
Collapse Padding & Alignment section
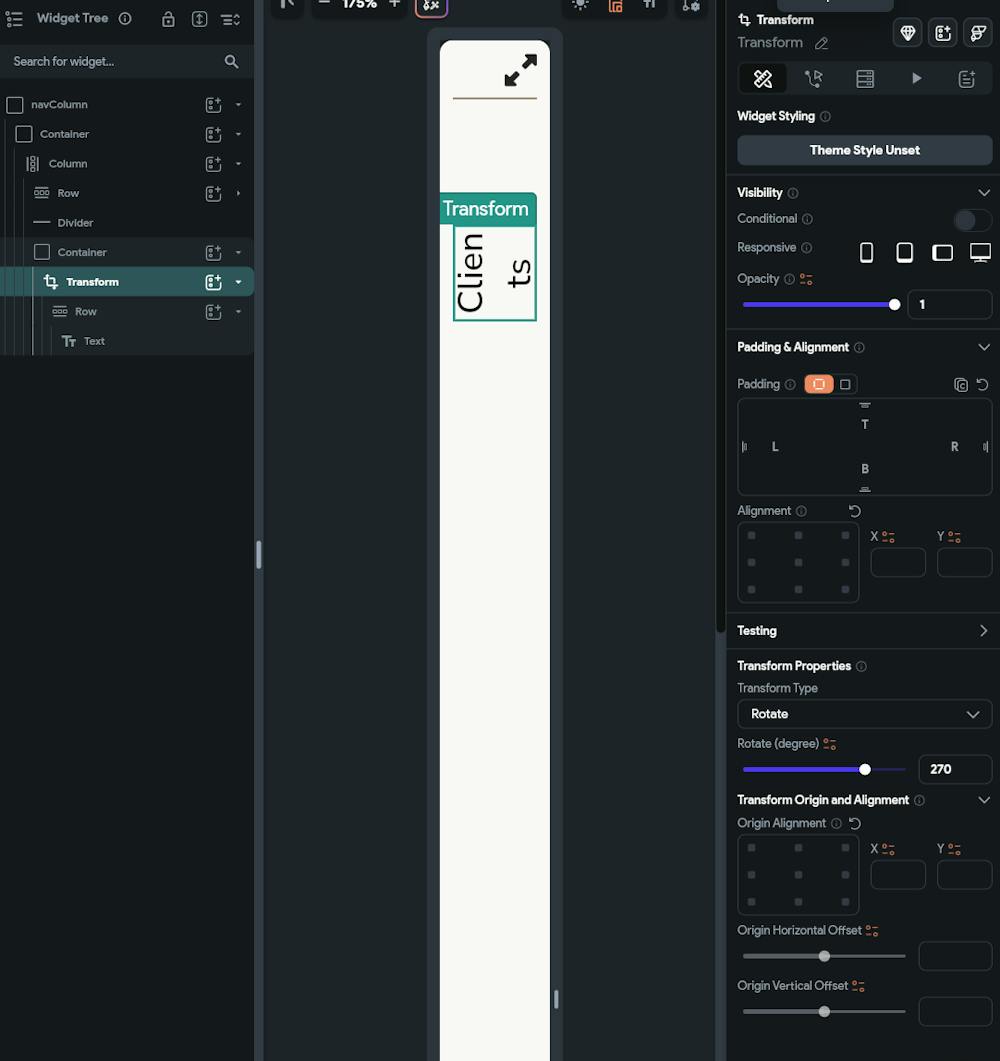coord(984,347)
